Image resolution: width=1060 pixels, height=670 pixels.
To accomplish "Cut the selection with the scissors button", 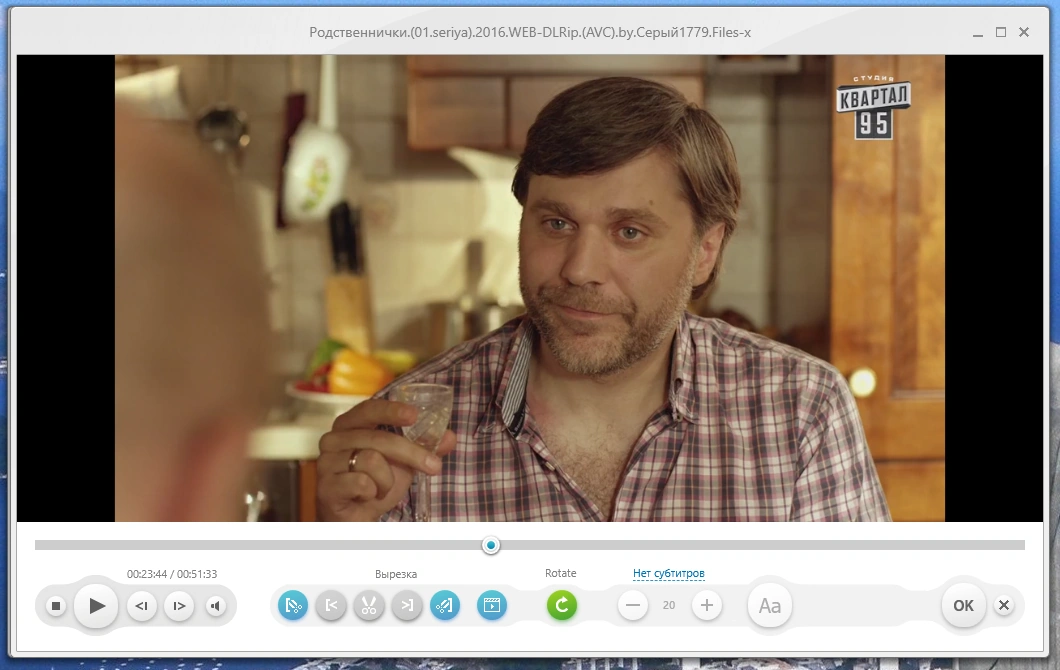I will click(369, 605).
